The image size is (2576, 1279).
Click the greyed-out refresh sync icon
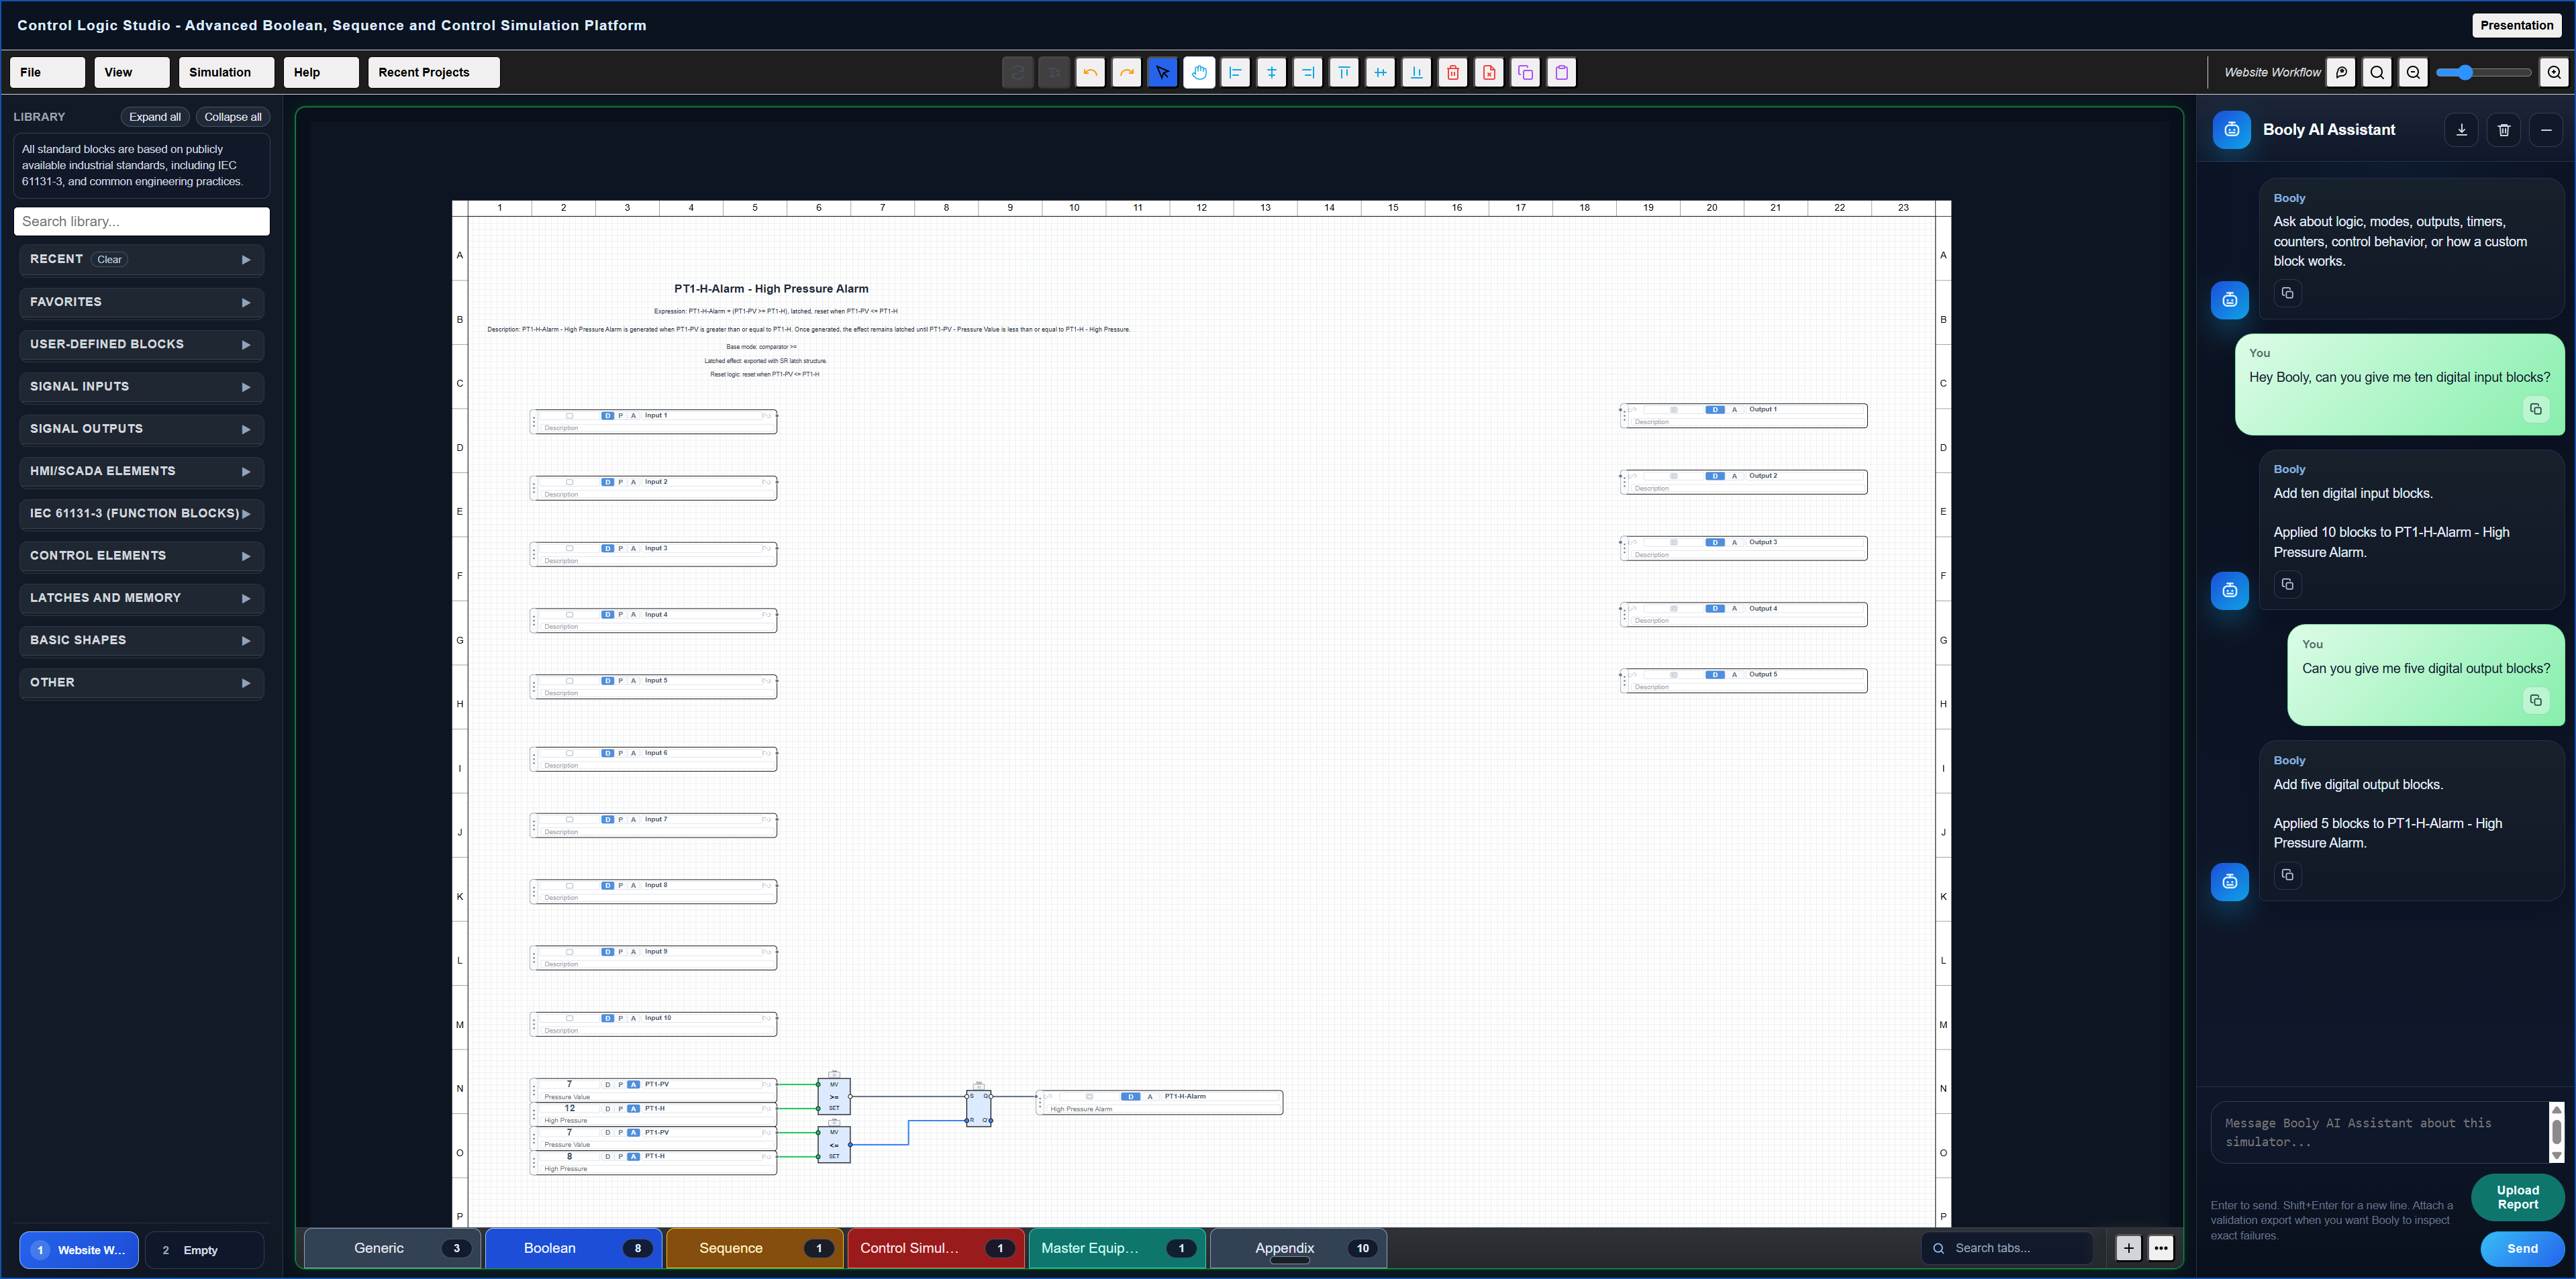pyautogui.click(x=1018, y=72)
